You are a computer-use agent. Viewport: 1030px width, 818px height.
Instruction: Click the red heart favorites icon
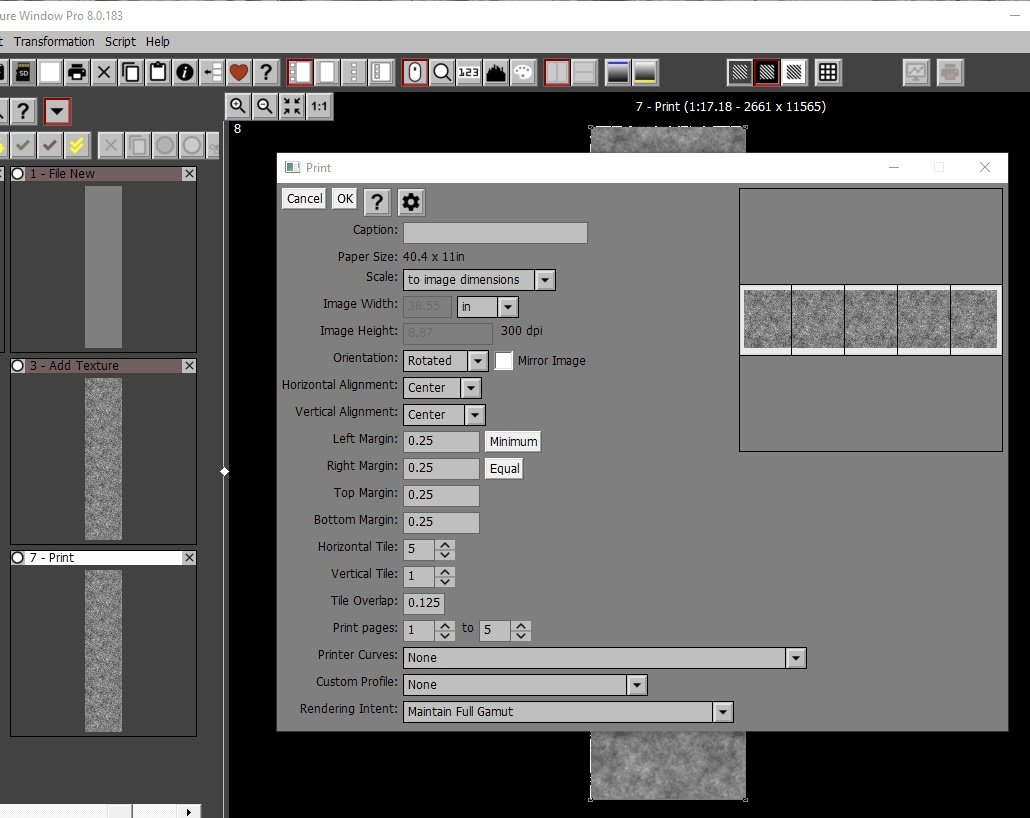point(238,72)
